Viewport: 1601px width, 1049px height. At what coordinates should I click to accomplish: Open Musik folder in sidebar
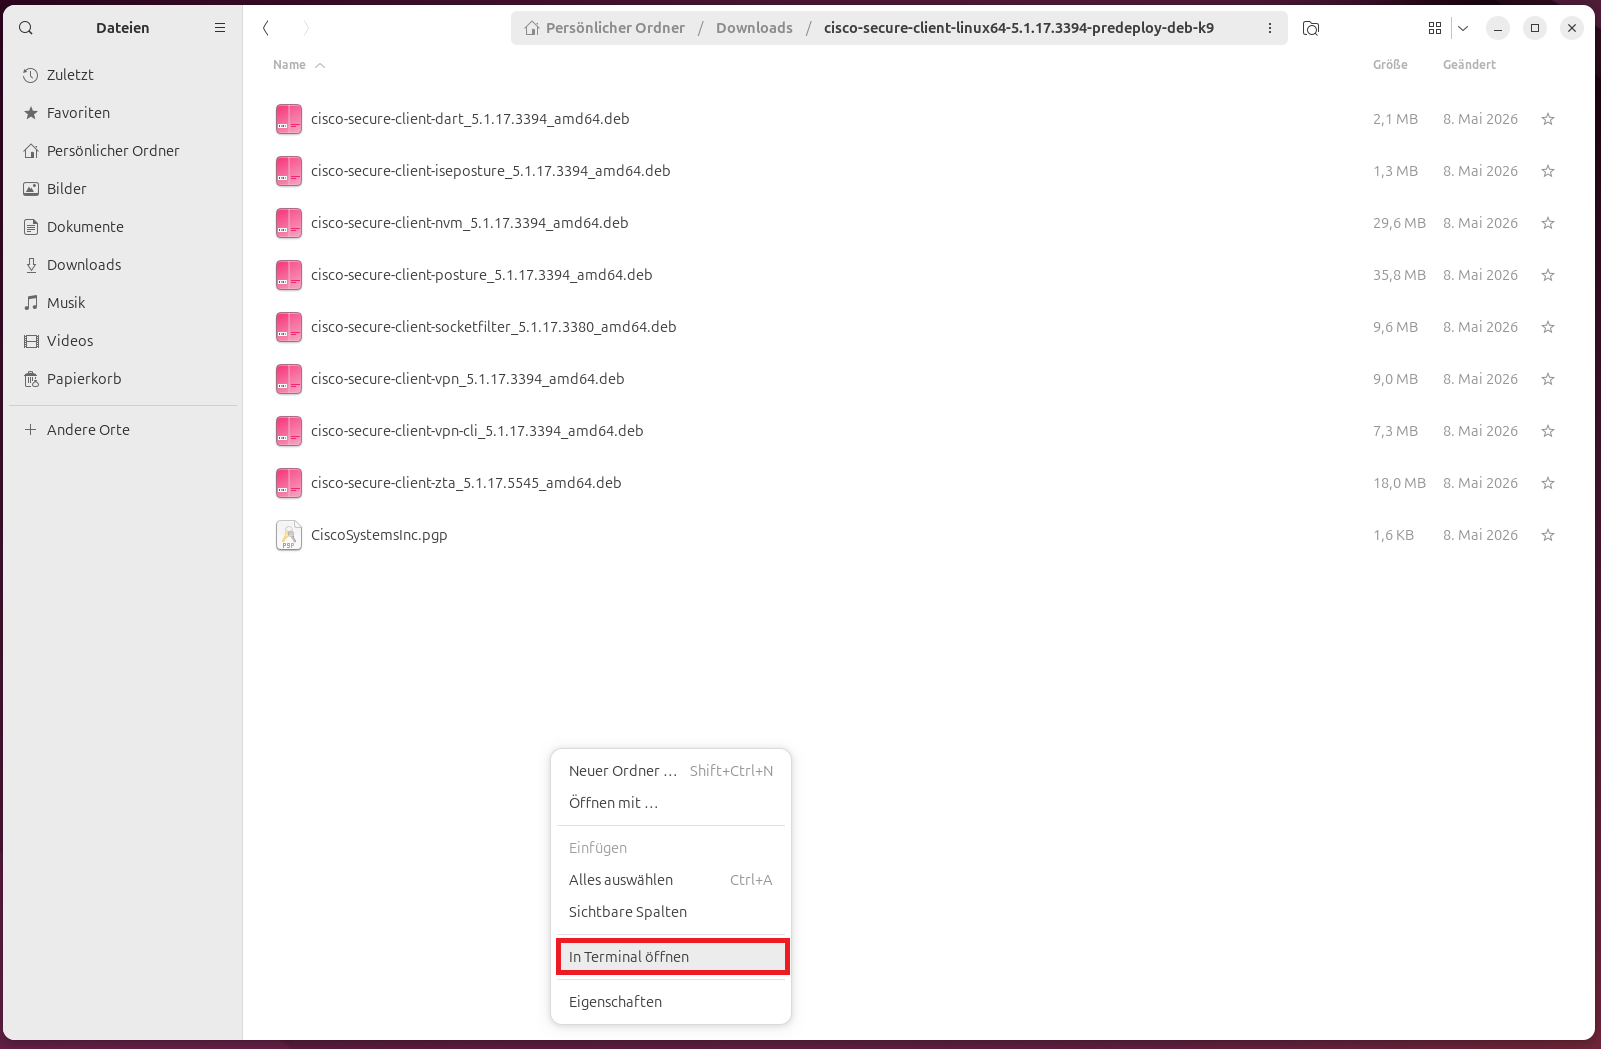pos(124,303)
